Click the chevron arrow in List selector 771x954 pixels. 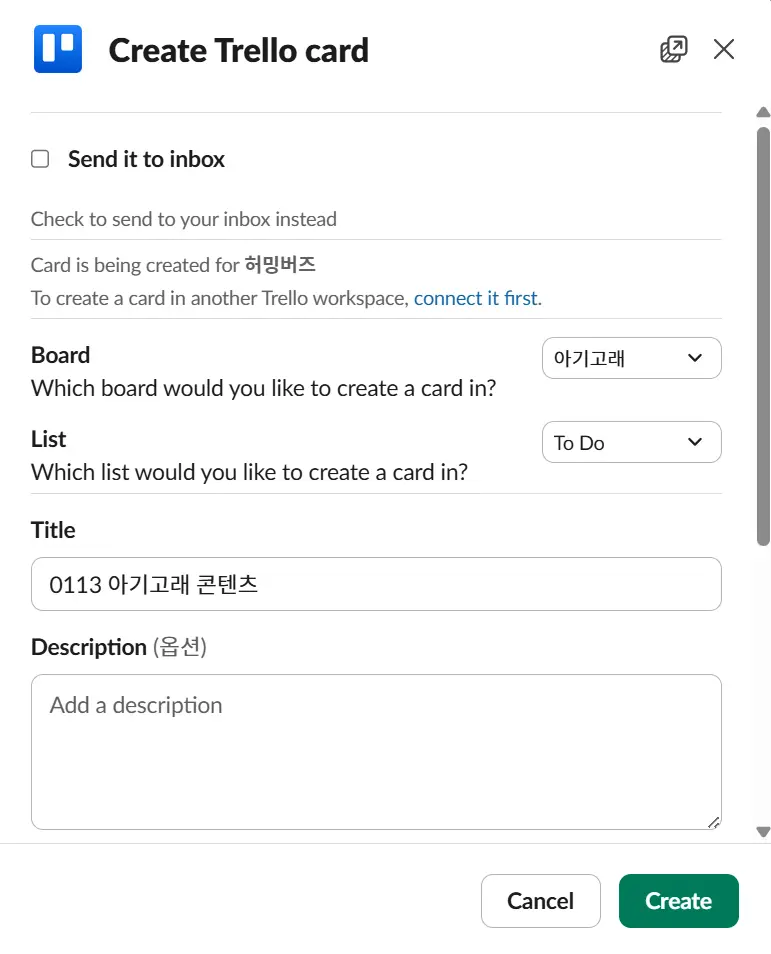tap(695, 443)
